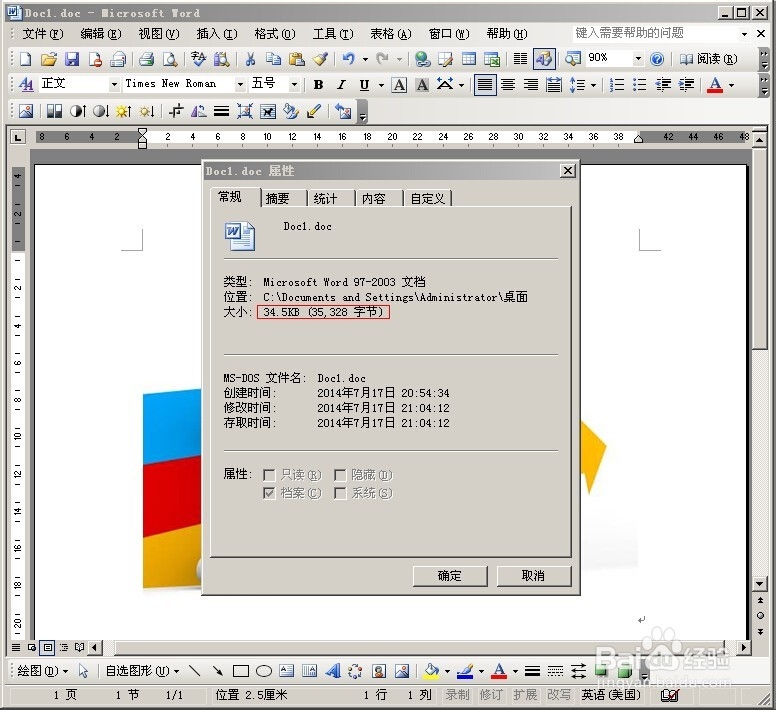The height and width of the screenshot is (710, 776).
Task: Open the 自选图形 AutoShapes dropdown
Action: pyautogui.click(x=143, y=671)
